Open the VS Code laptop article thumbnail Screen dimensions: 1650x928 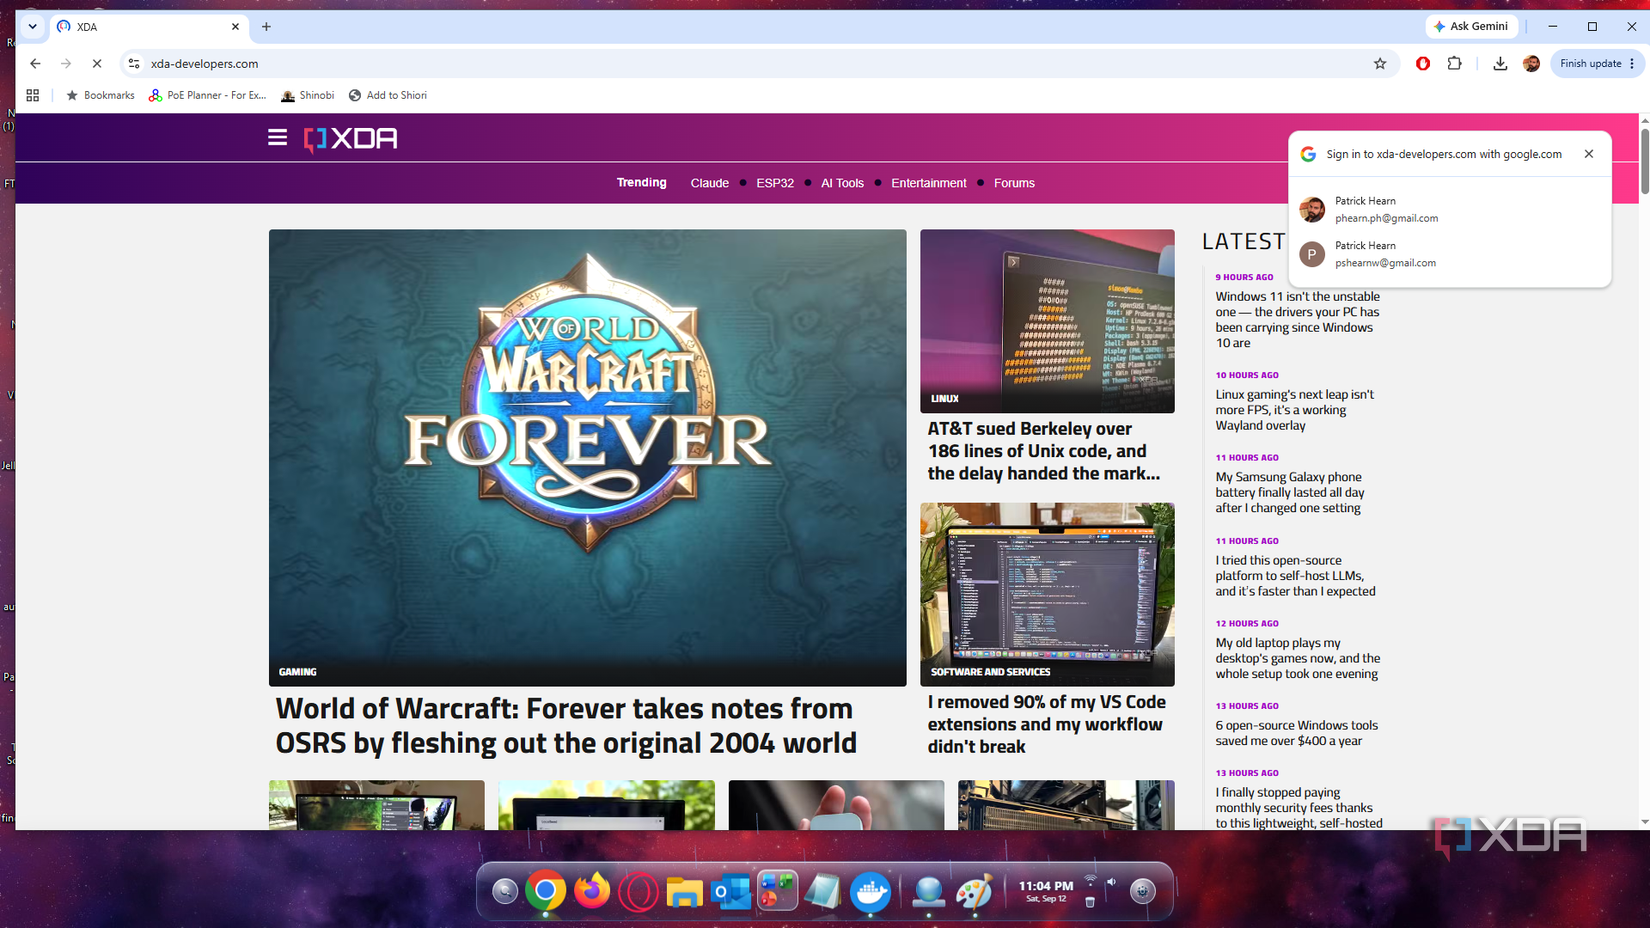click(1047, 594)
